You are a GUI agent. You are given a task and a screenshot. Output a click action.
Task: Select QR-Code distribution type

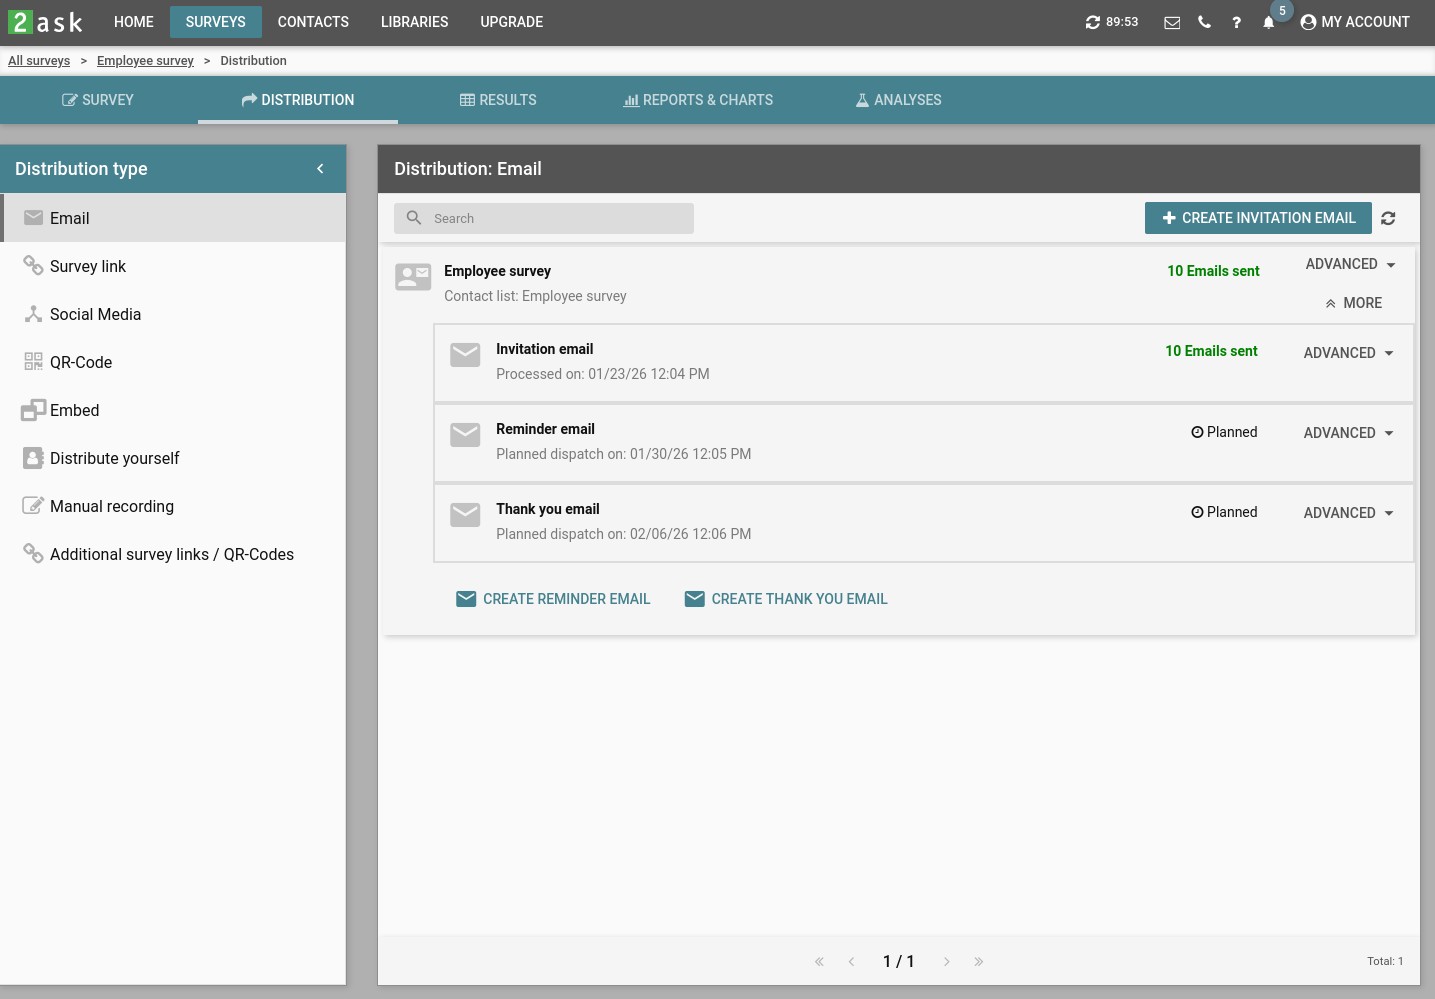point(81,362)
